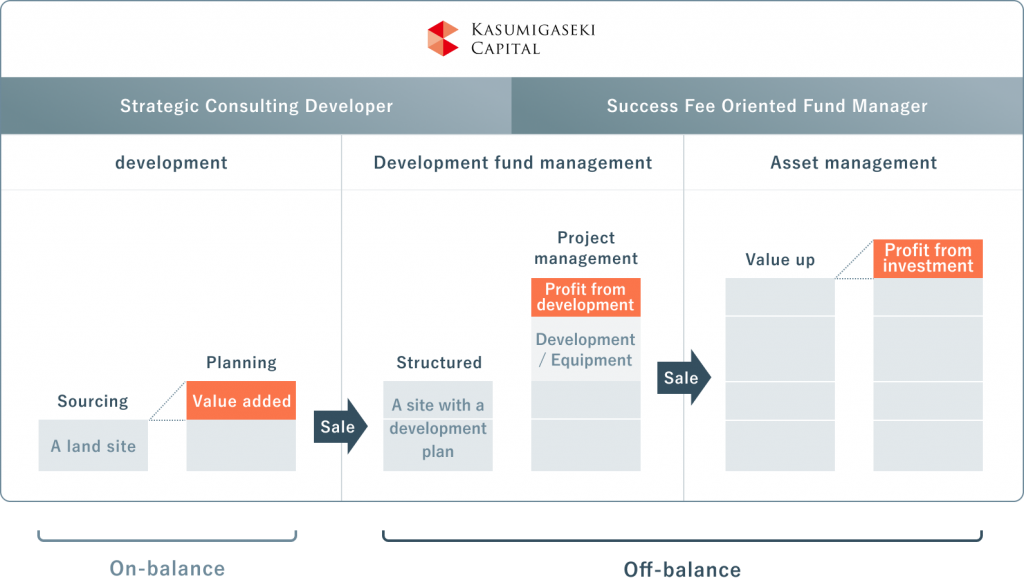Click 'A site with a development plan' block

click(x=438, y=426)
